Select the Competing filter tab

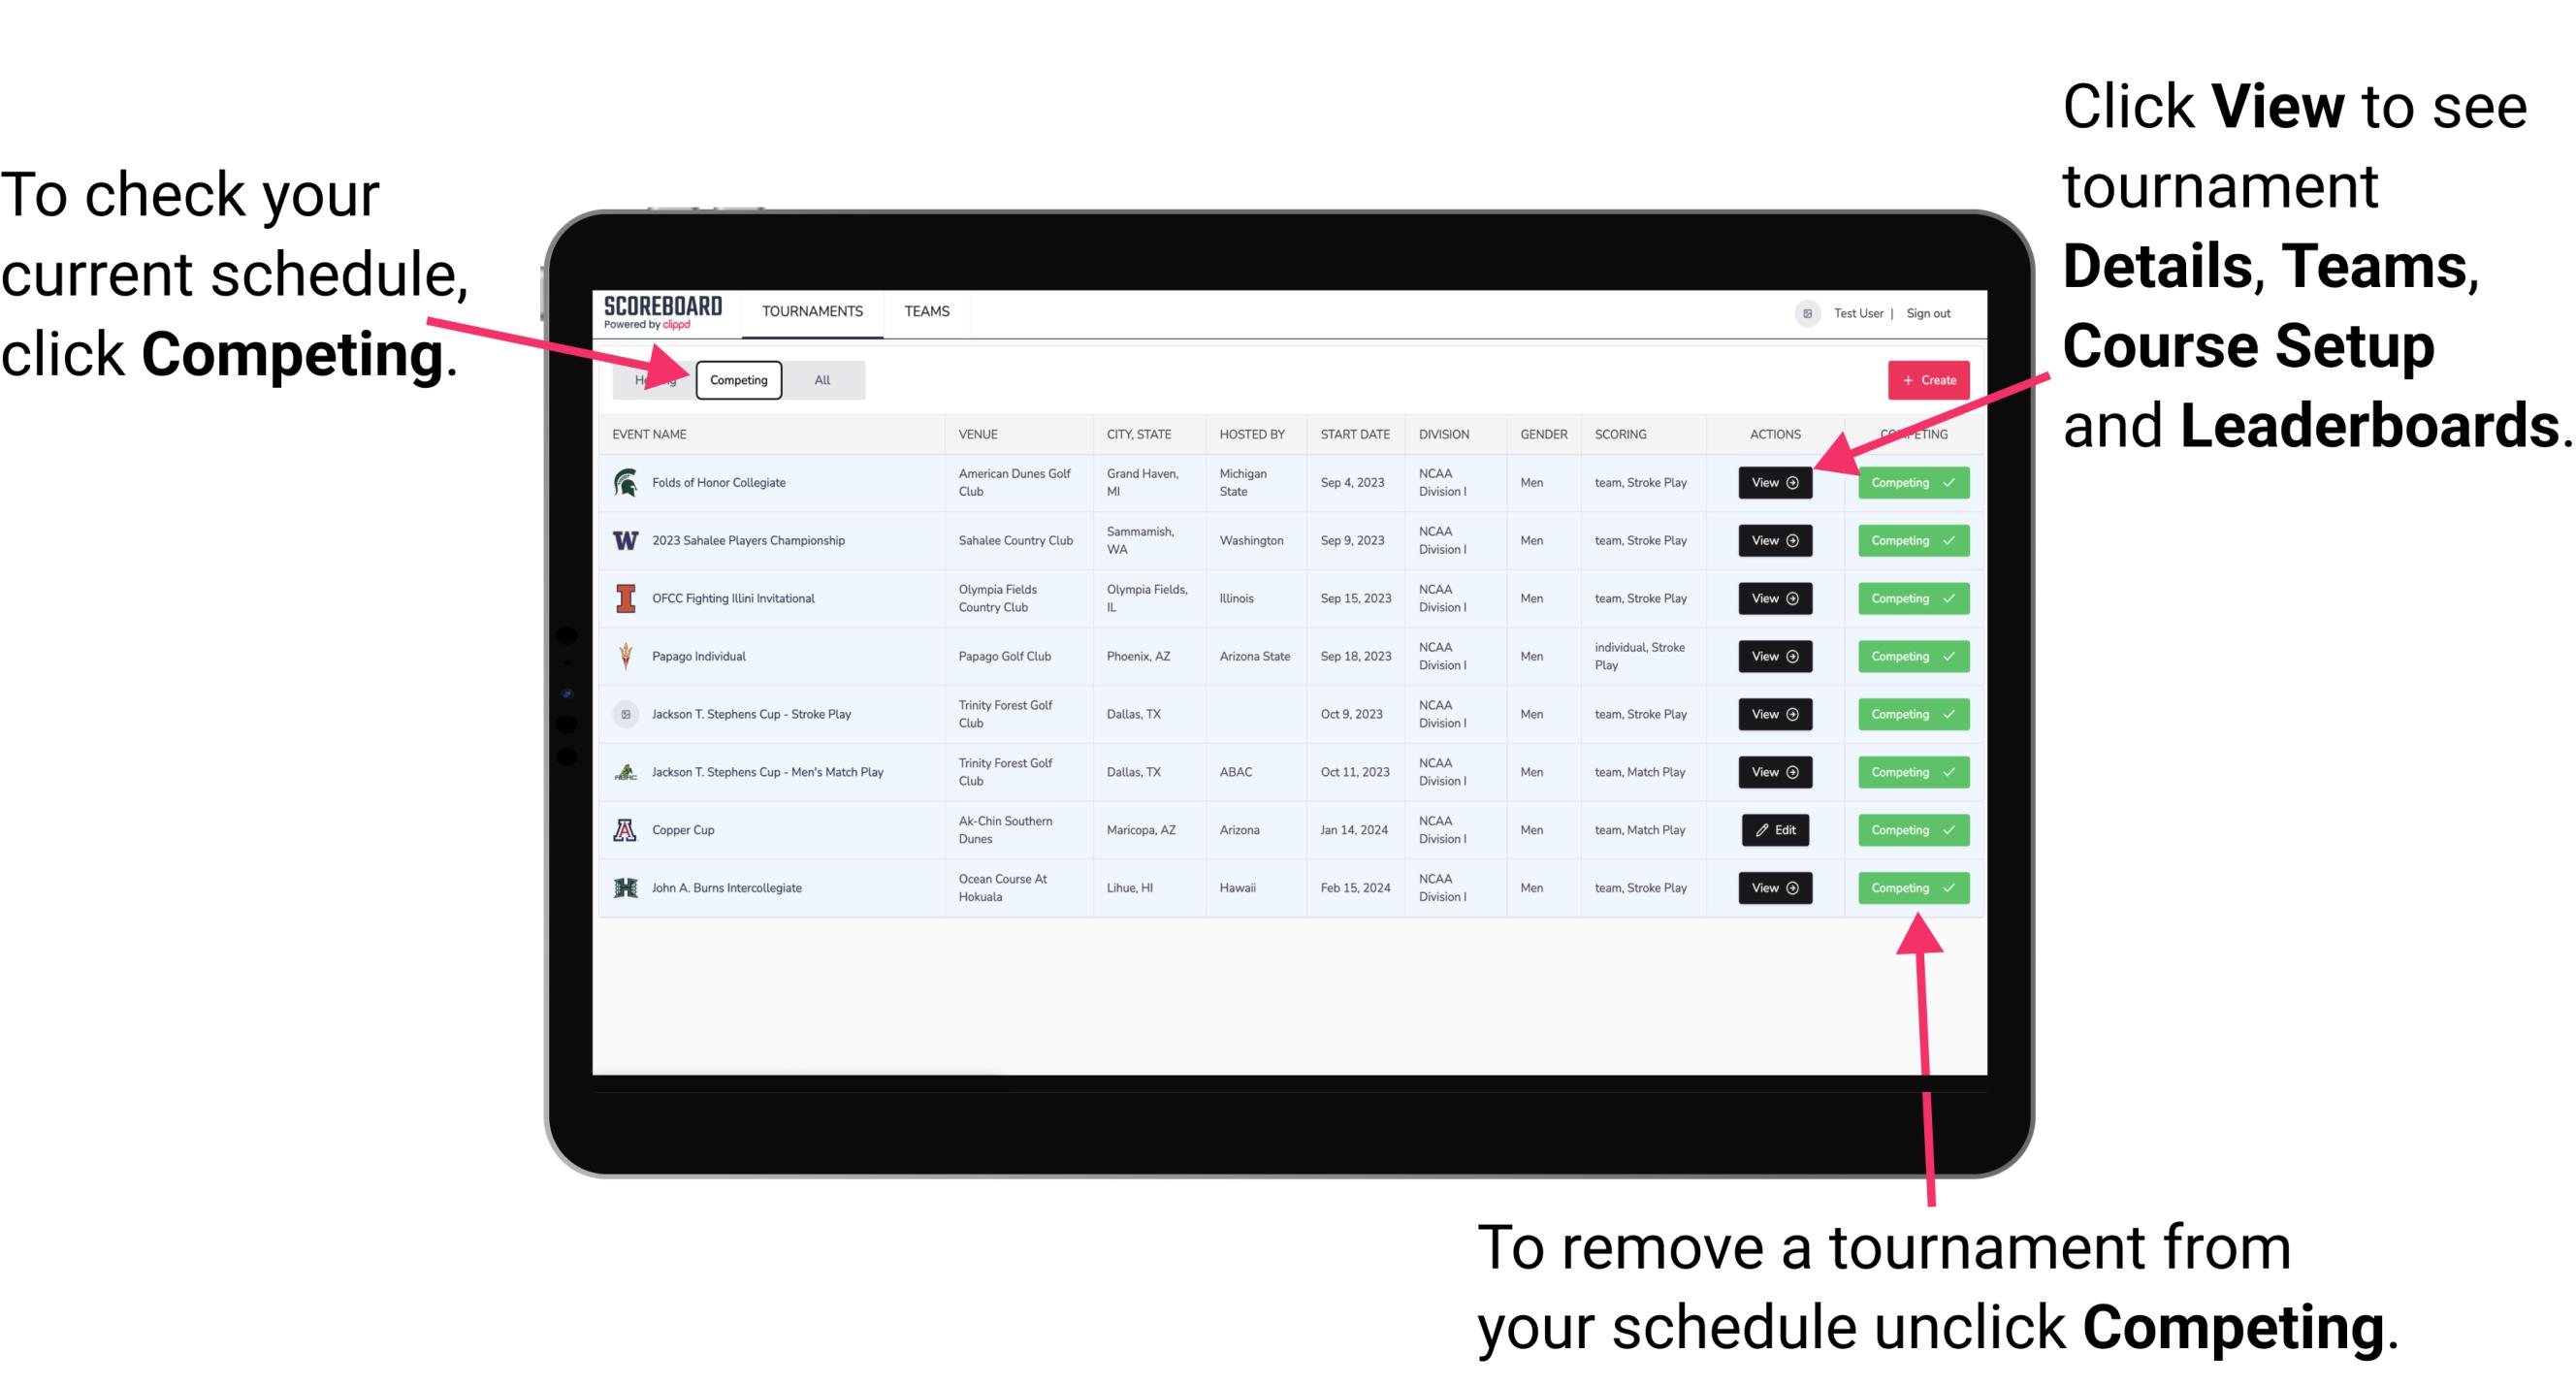[735, 379]
